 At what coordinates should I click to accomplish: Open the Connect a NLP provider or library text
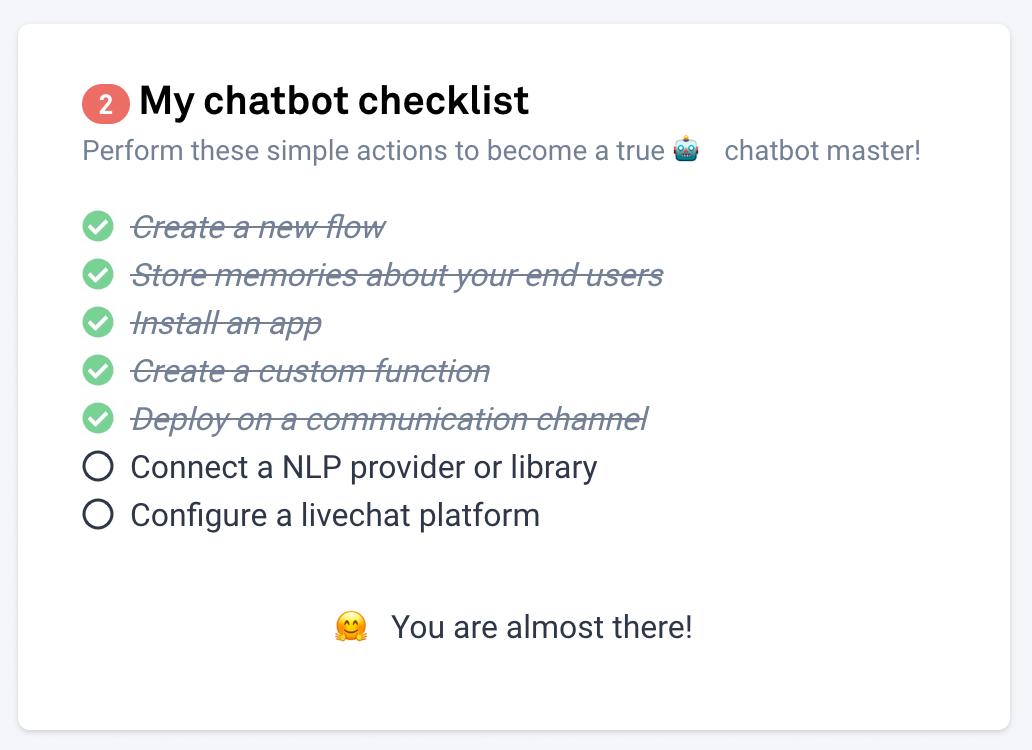point(364,467)
